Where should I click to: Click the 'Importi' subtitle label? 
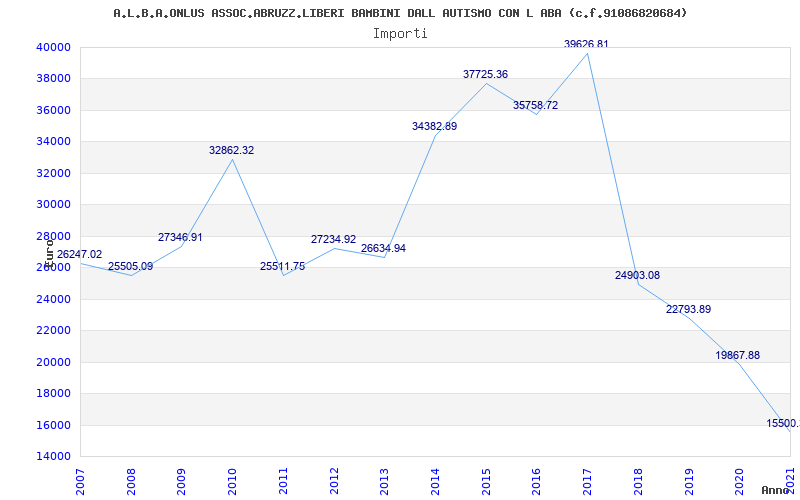400,34
